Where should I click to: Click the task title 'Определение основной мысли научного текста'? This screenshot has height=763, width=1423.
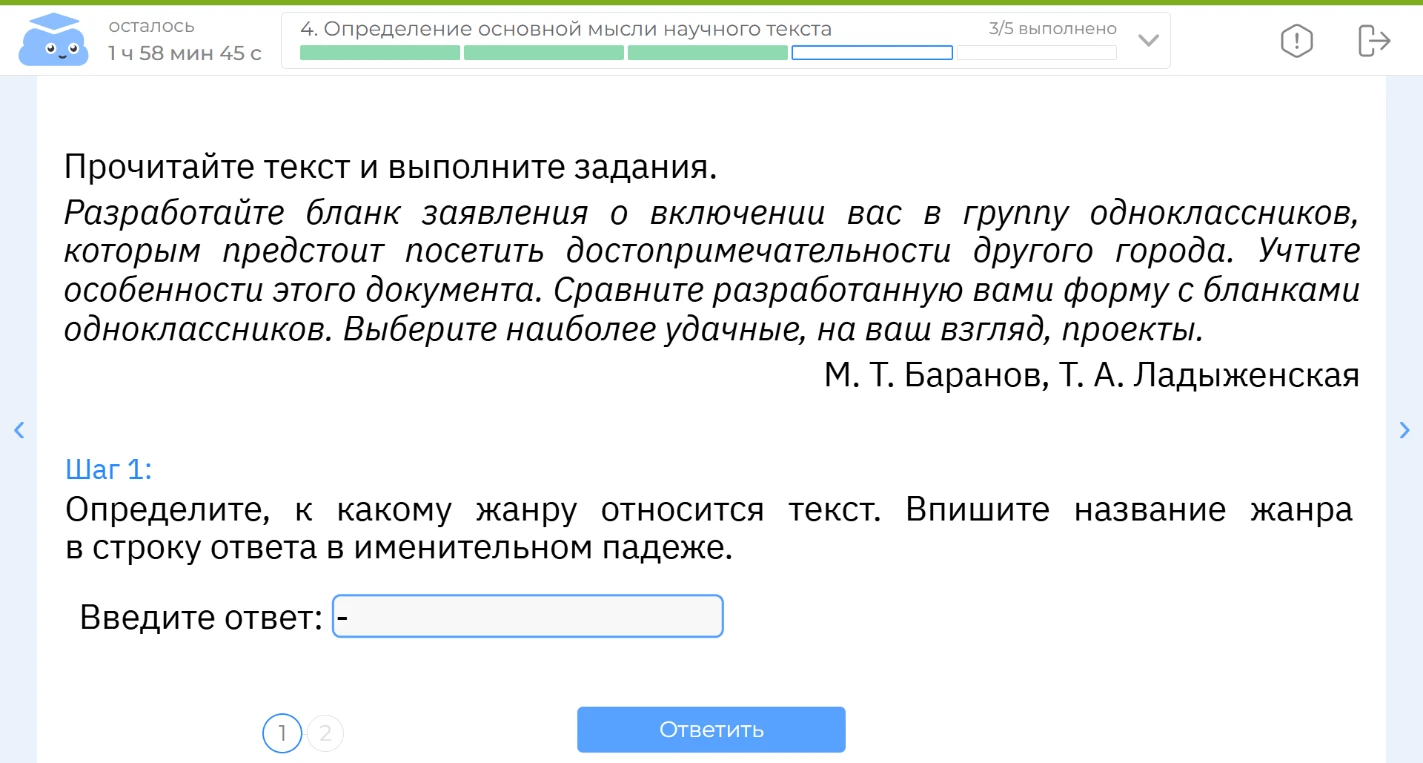click(578, 29)
